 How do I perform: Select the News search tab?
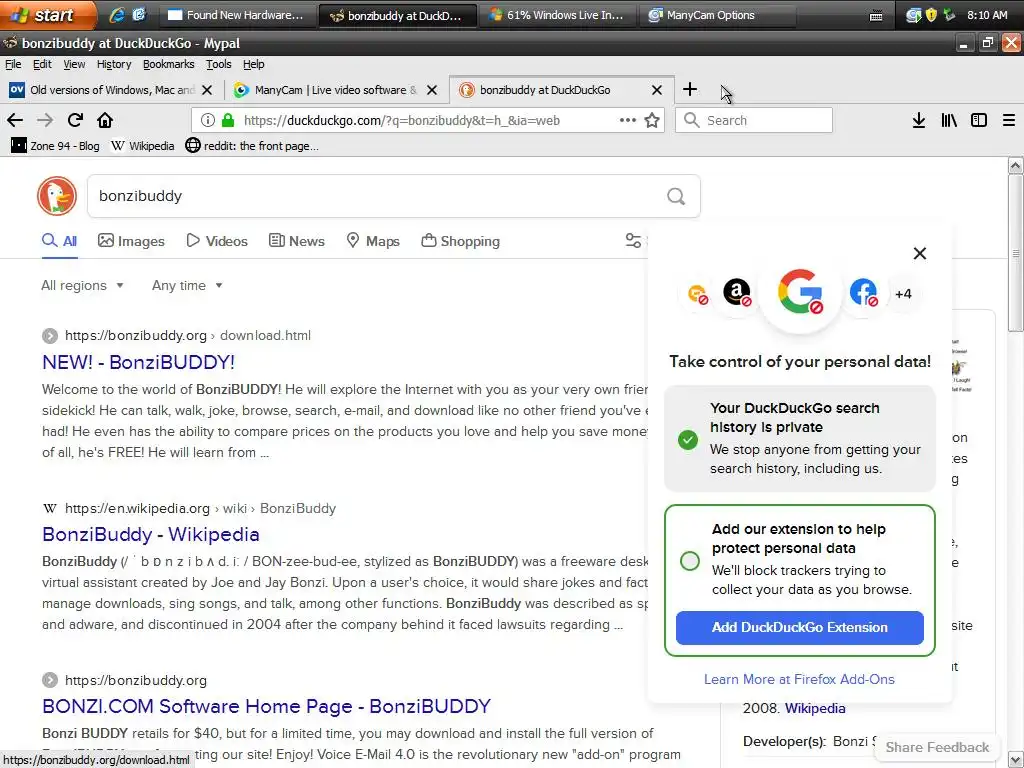coord(296,241)
